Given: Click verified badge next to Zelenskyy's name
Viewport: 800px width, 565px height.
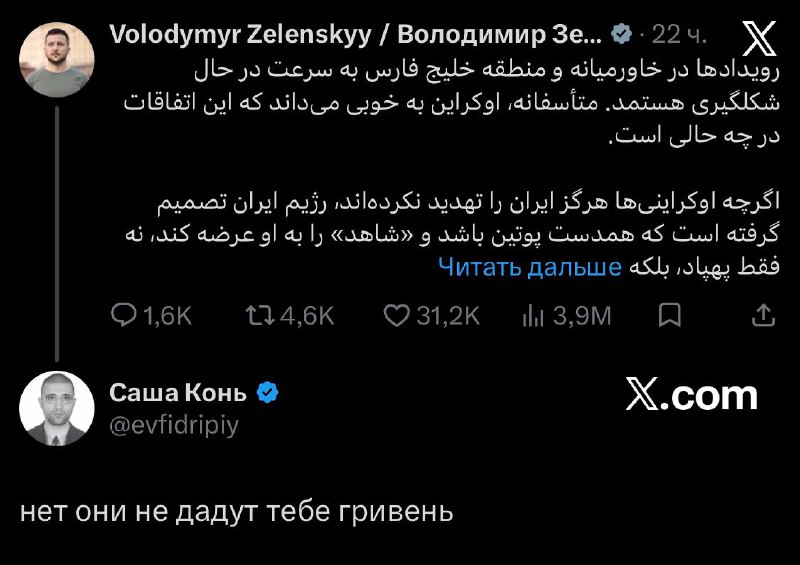Looking at the screenshot, I should [621, 35].
